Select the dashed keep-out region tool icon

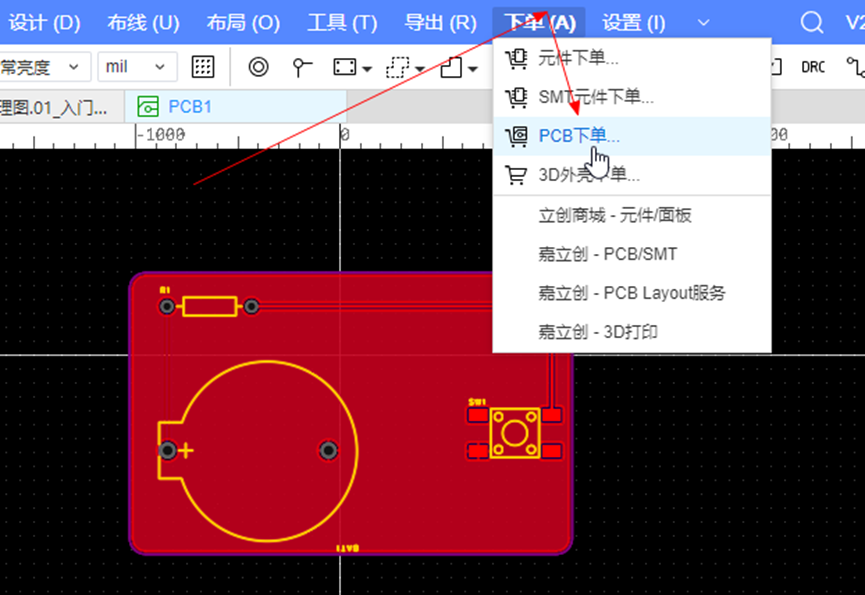(x=398, y=67)
